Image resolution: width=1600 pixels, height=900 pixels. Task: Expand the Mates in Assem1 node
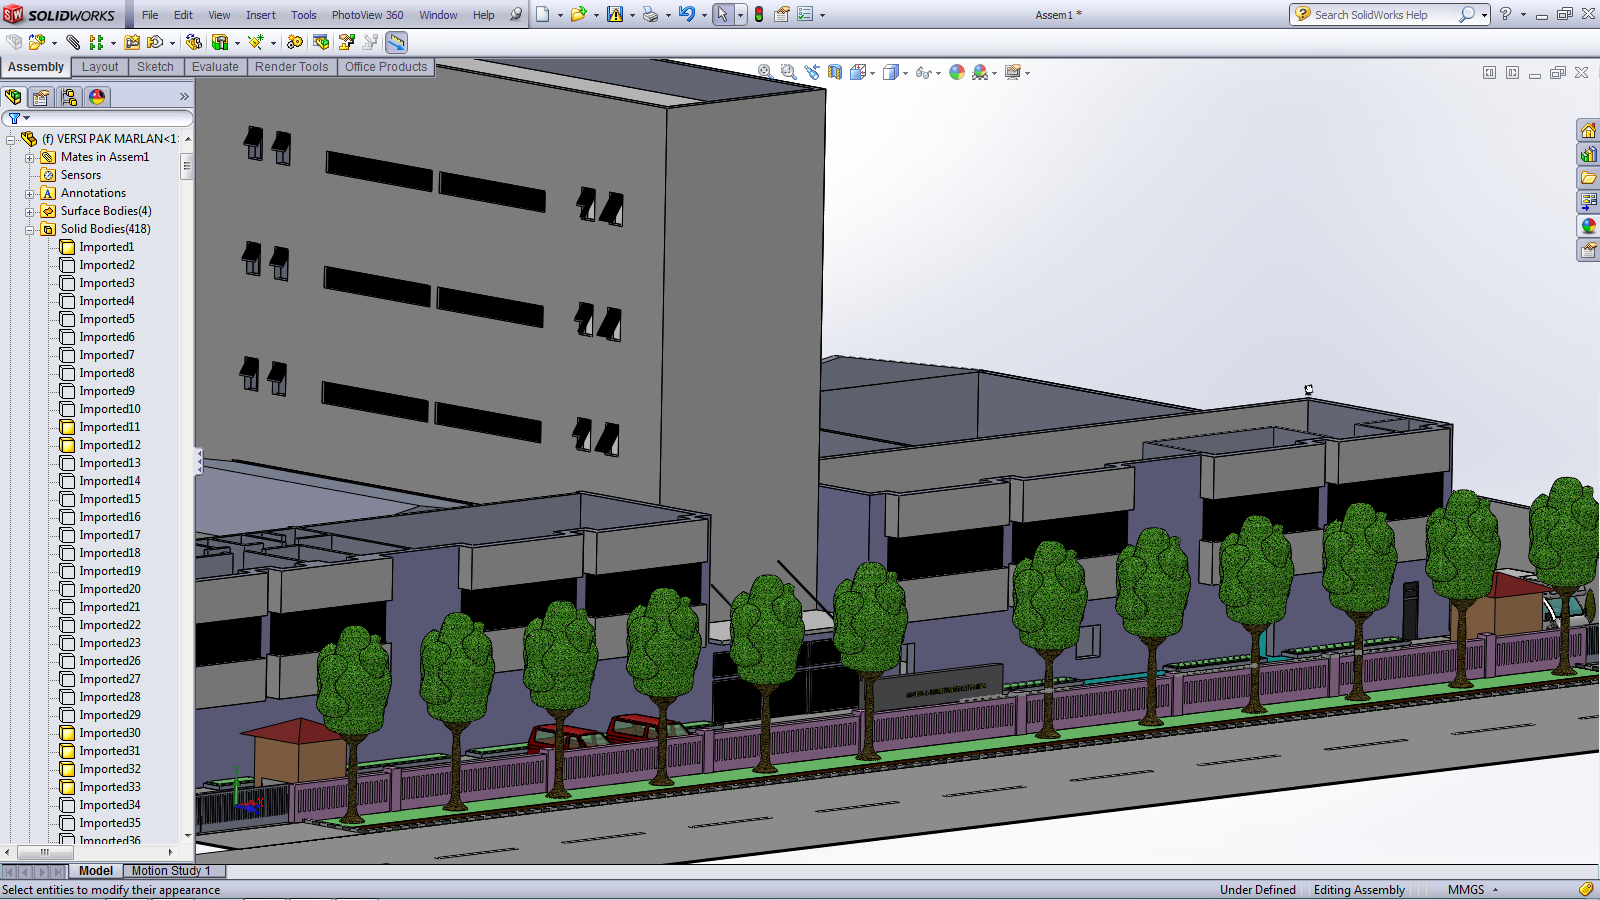click(x=30, y=157)
